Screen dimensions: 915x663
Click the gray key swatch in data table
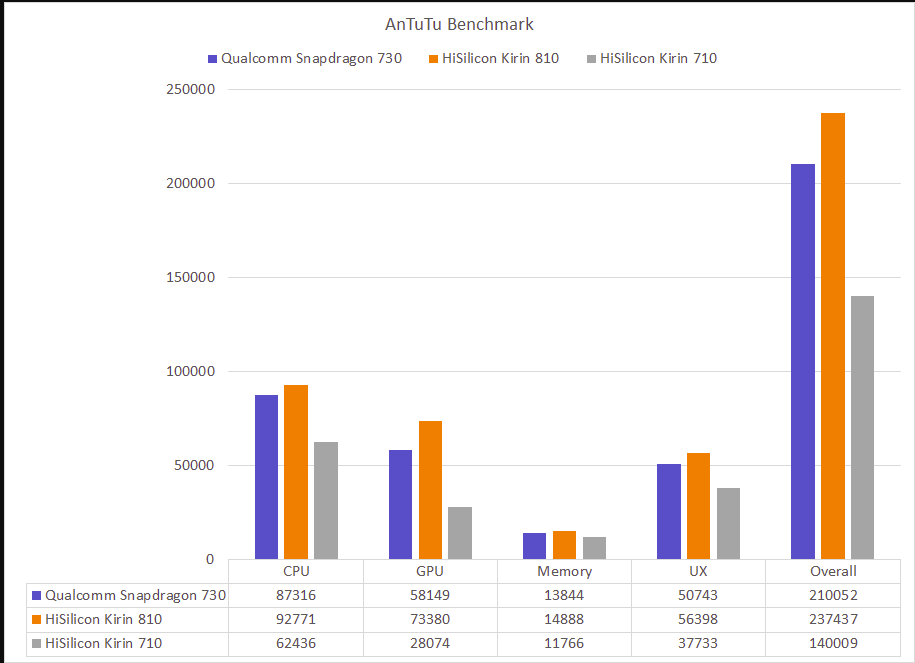37,643
